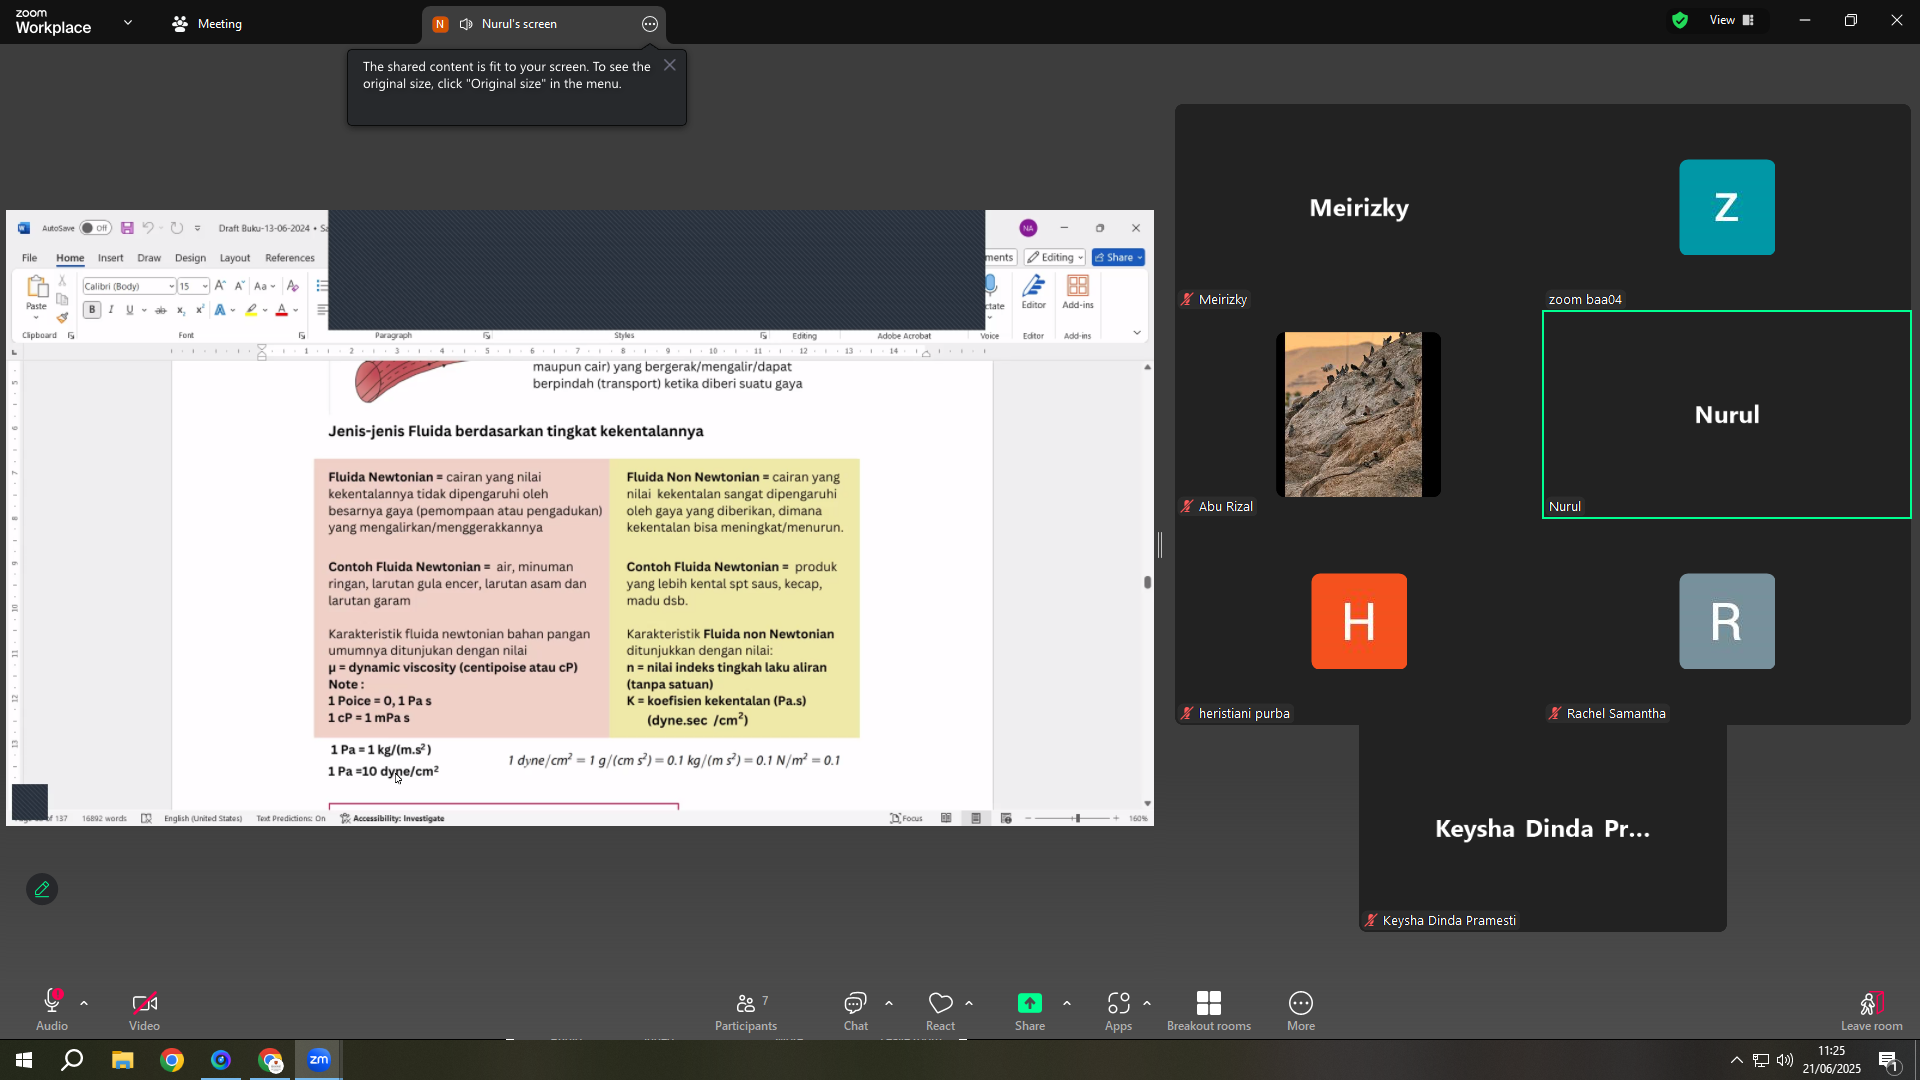The image size is (1920, 1080).
Task: Toggle Bold formatting in Word
Action: (92, 310)
